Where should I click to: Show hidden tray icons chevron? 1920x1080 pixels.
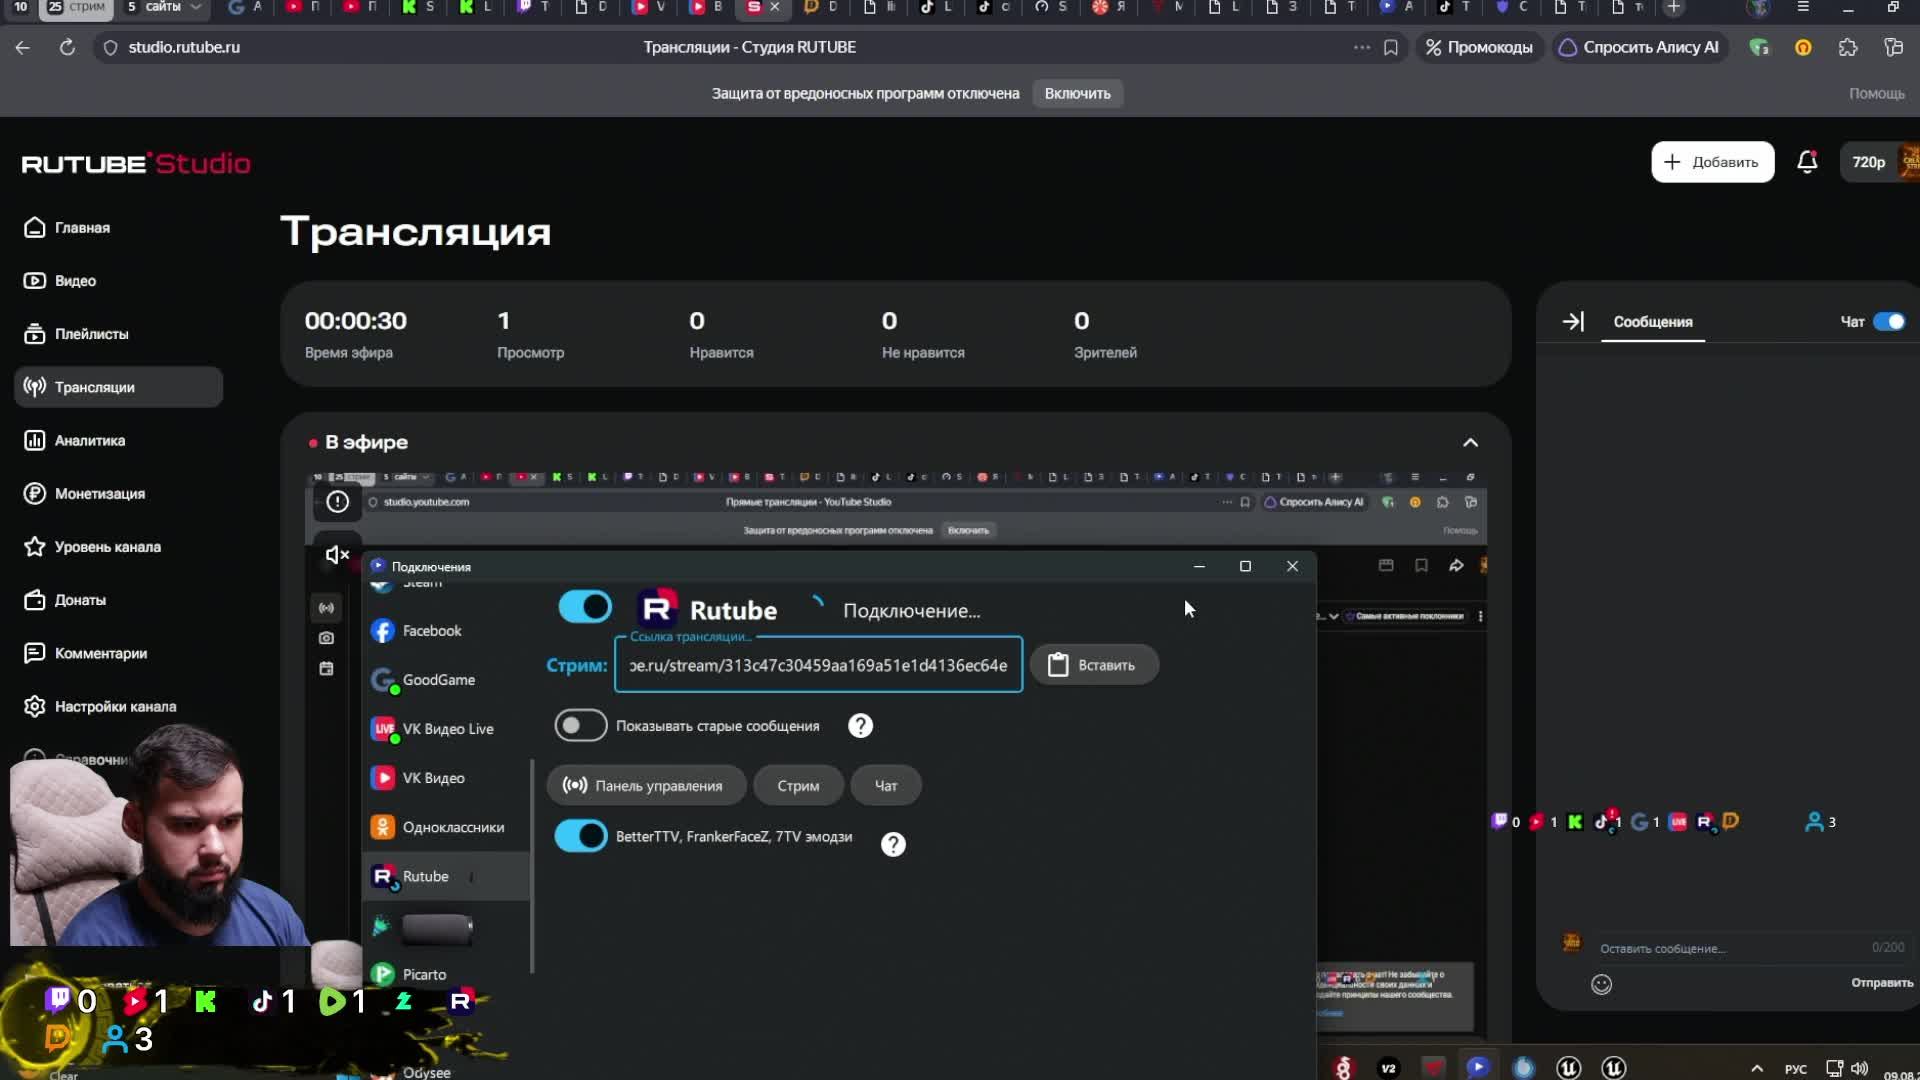tap(1756, 1068)
